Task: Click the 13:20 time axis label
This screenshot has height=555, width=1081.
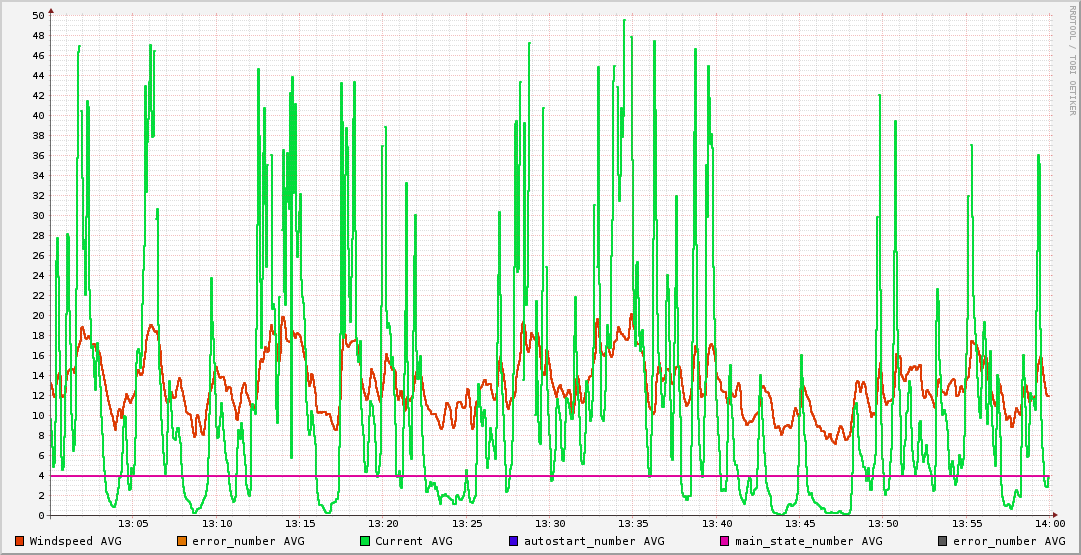Action: click(383, 524)
